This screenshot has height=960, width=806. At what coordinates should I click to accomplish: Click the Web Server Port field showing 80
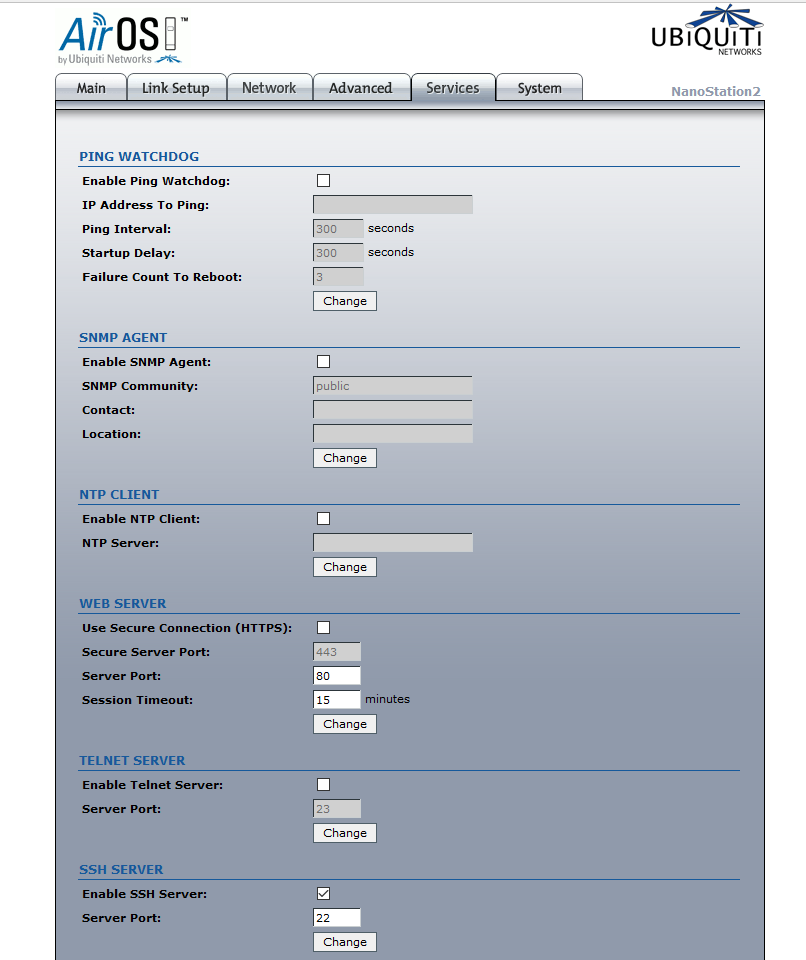(x=337, y=675)
